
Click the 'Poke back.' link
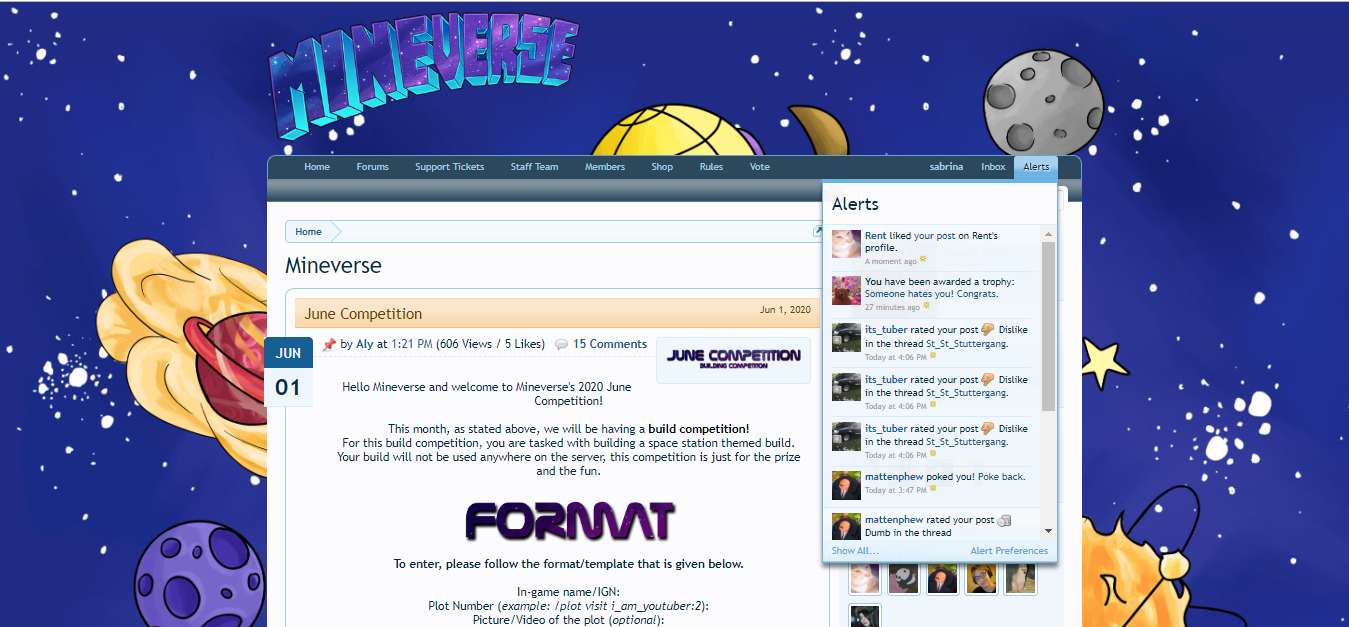click(x=1002, y=477)
